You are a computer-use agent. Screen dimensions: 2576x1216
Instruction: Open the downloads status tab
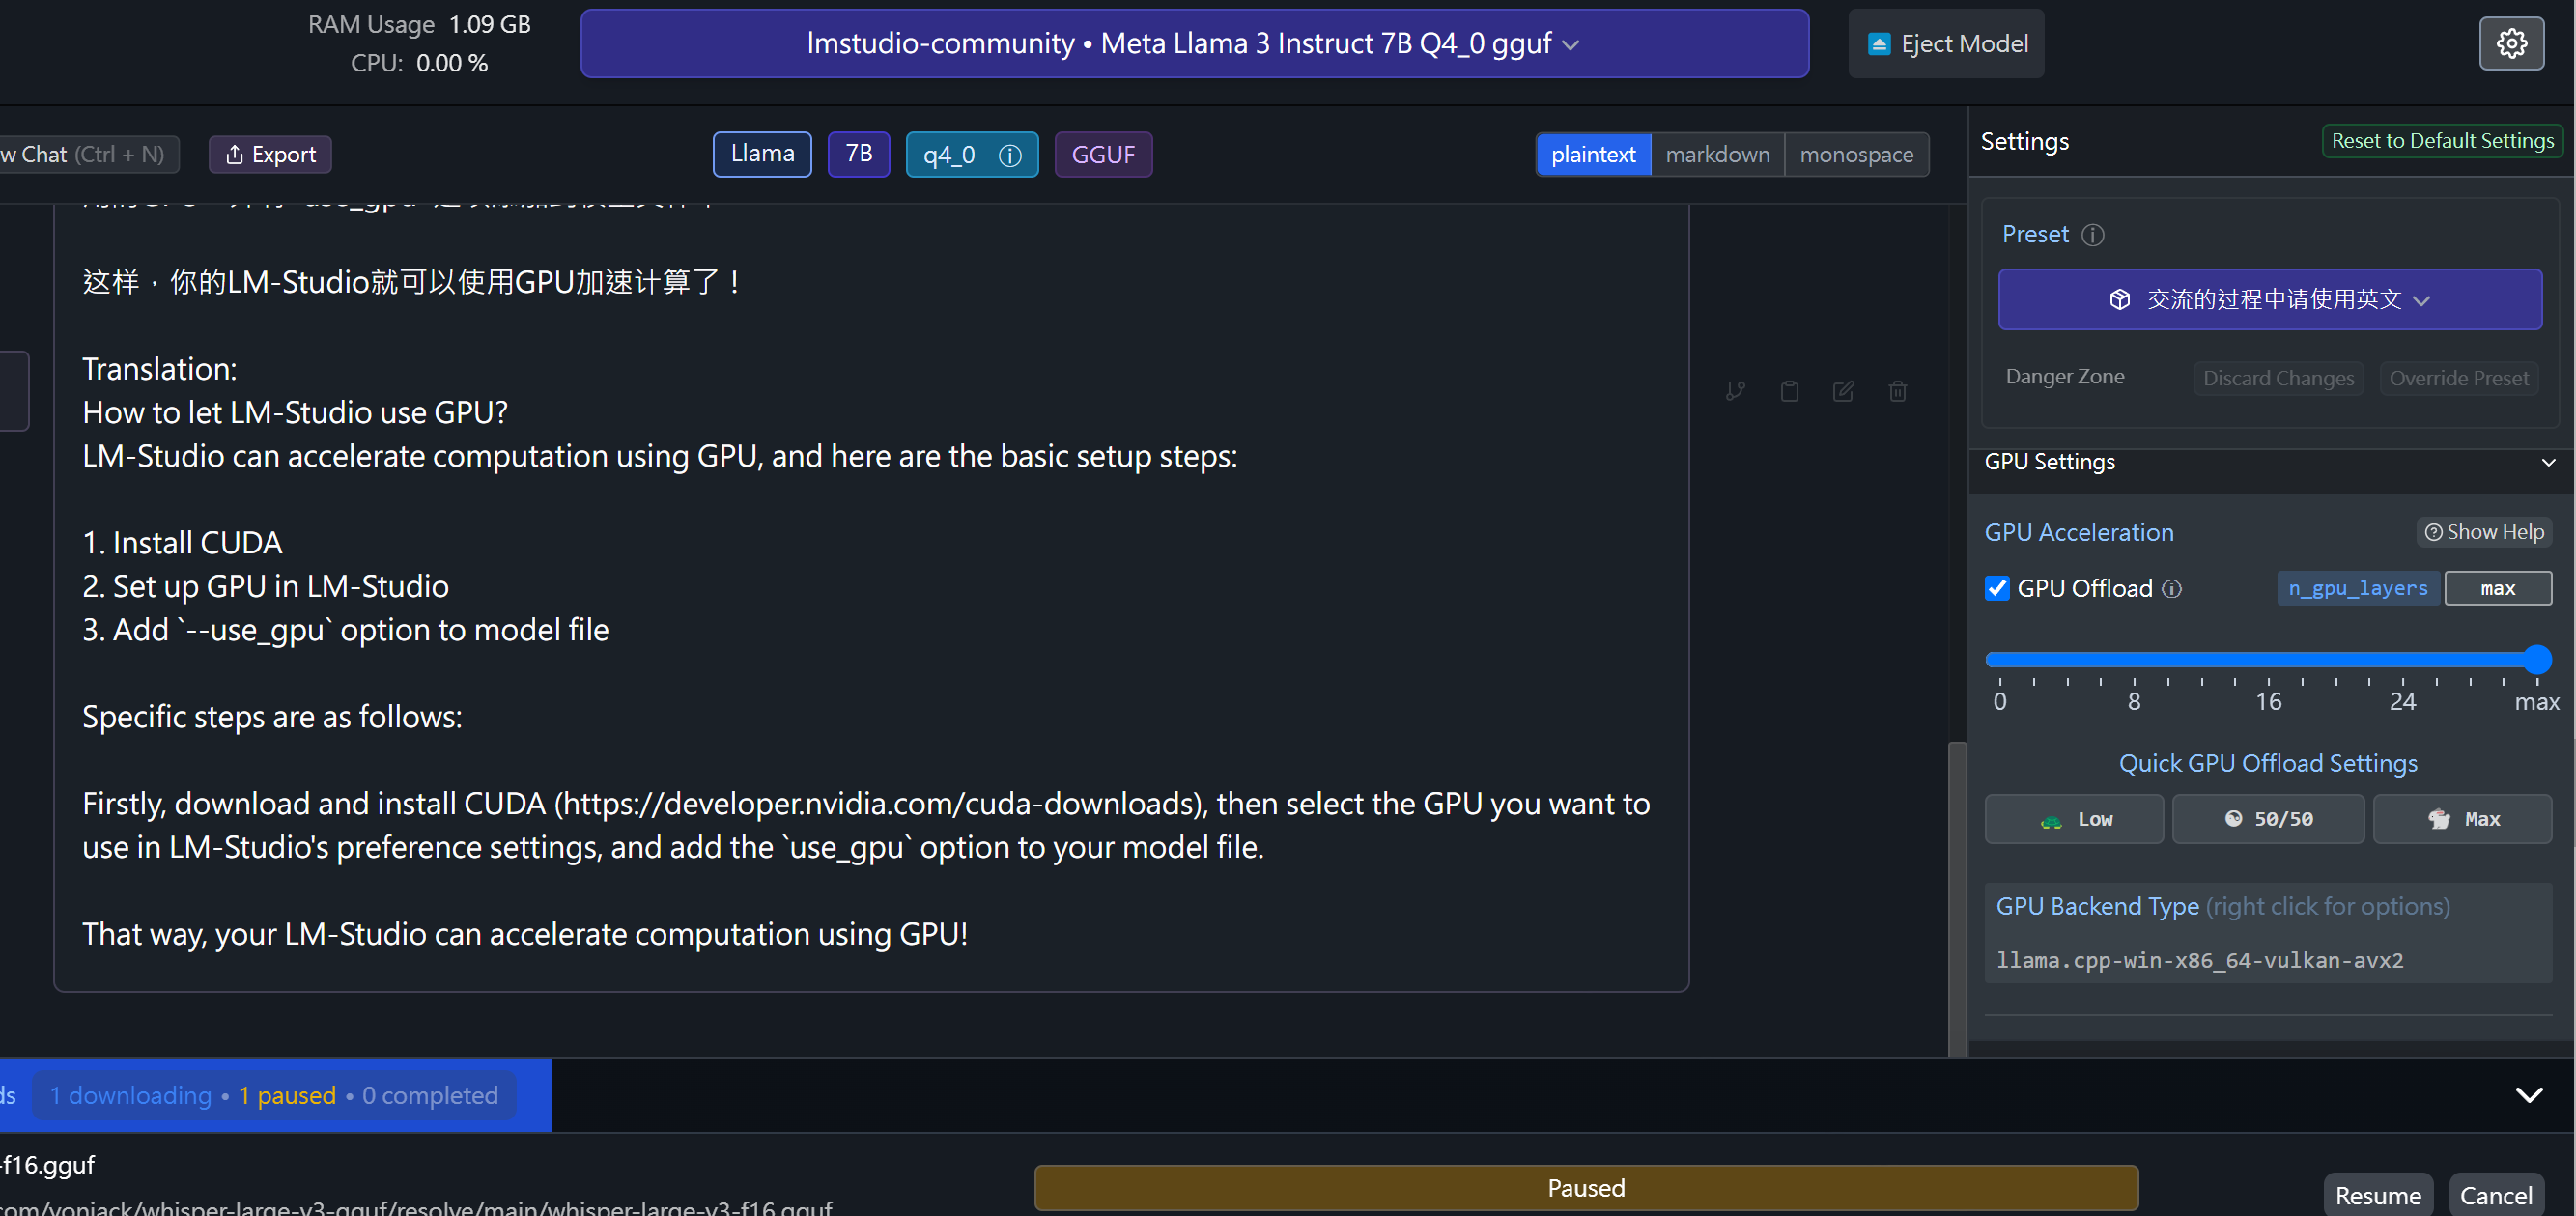tap(274, 1095)
